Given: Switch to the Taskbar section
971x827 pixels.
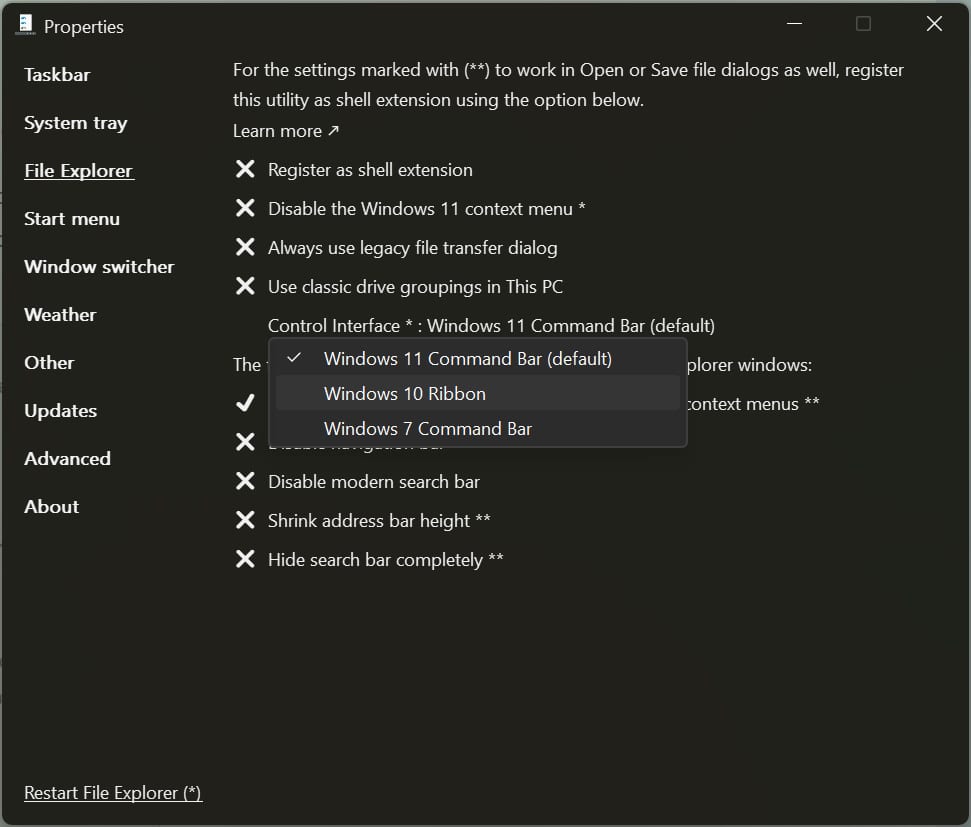Looking at the screenshot, I should pyautogui.click(x=57, y=74).
